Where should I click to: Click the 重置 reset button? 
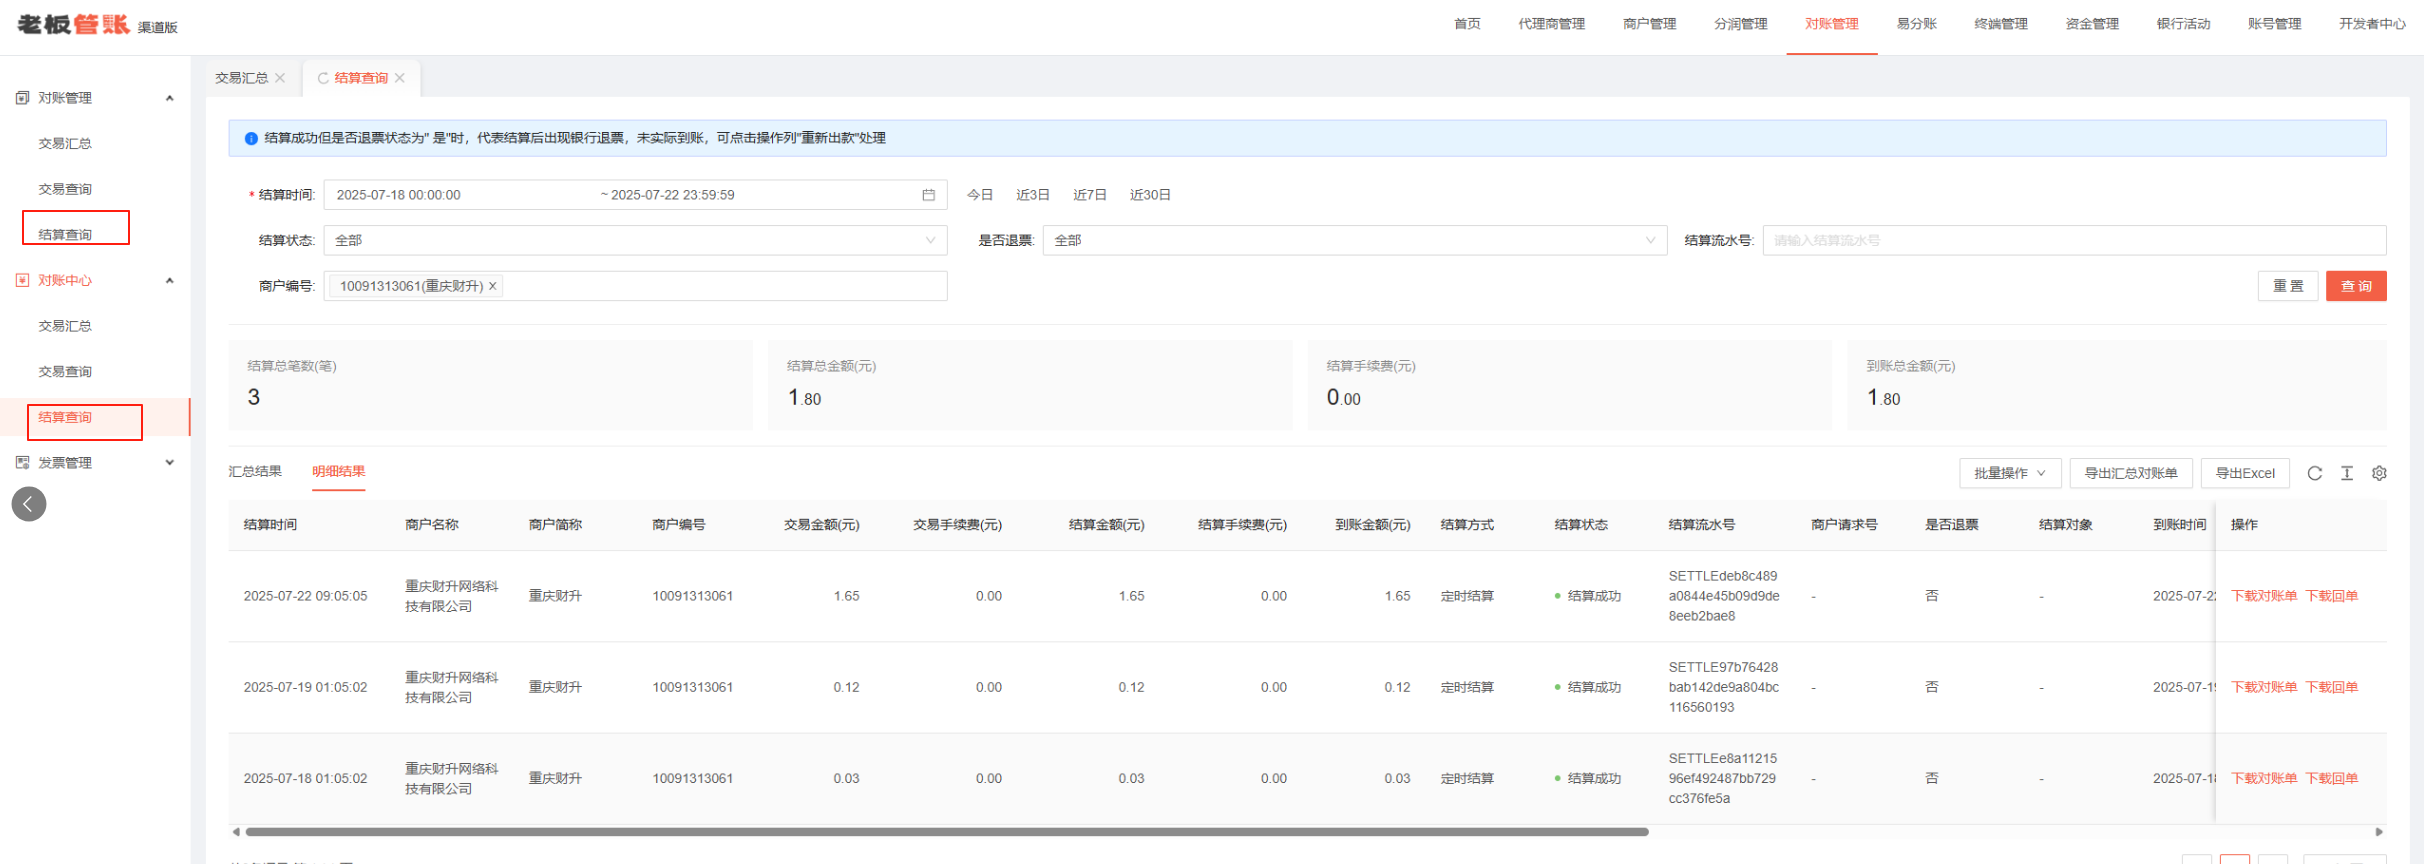coord(2288,286)
